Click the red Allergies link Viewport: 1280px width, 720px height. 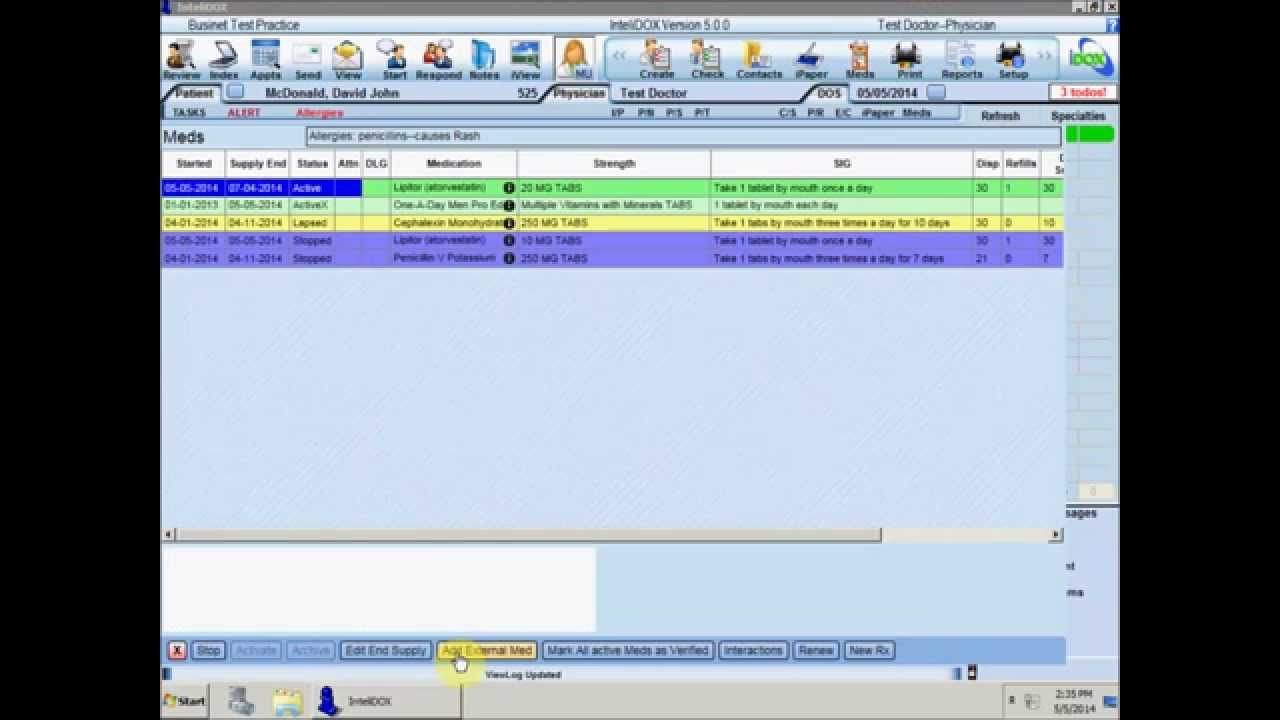click(x=320, y=113)
